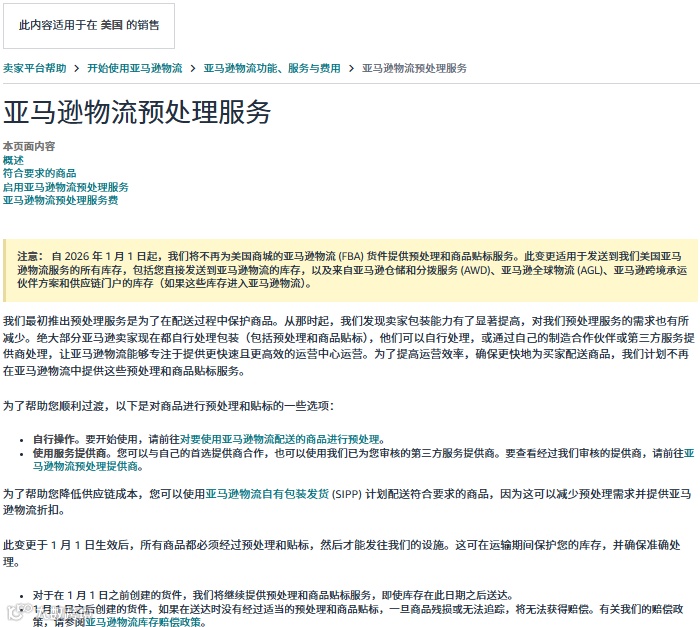Open the 卖家平台帮助 breadcrumb link
Screen dimensions: 700x627
[34, 68]
